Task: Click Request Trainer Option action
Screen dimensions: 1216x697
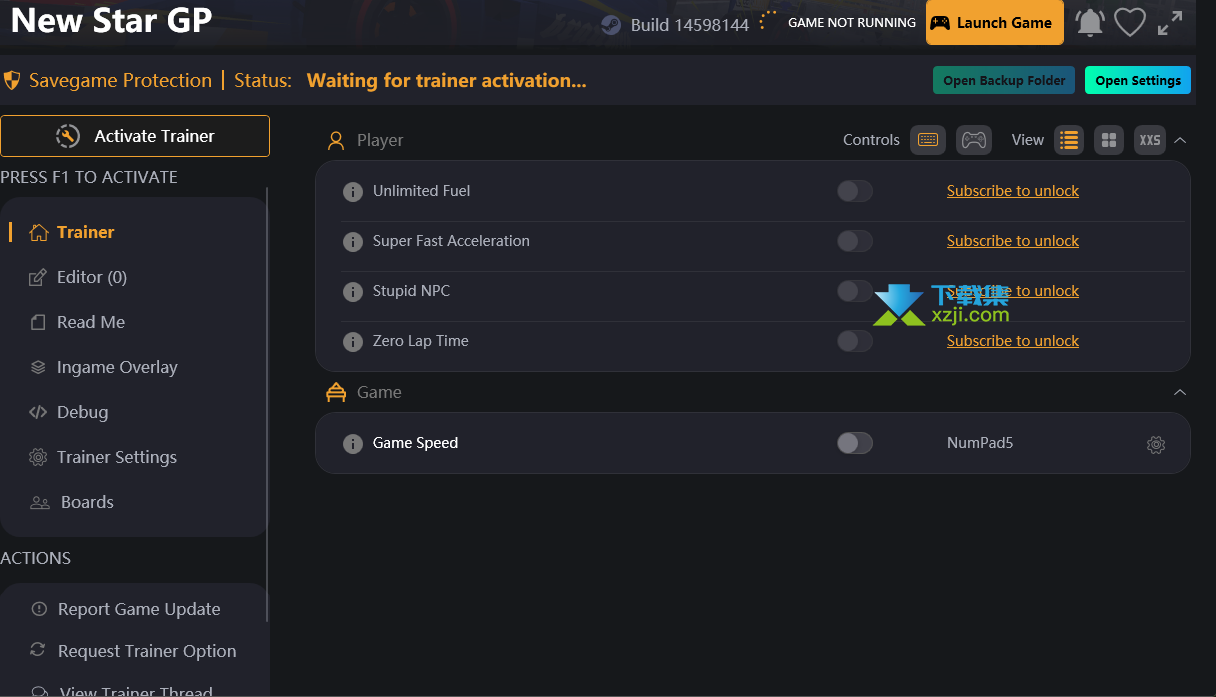Action: click(134, 651)
